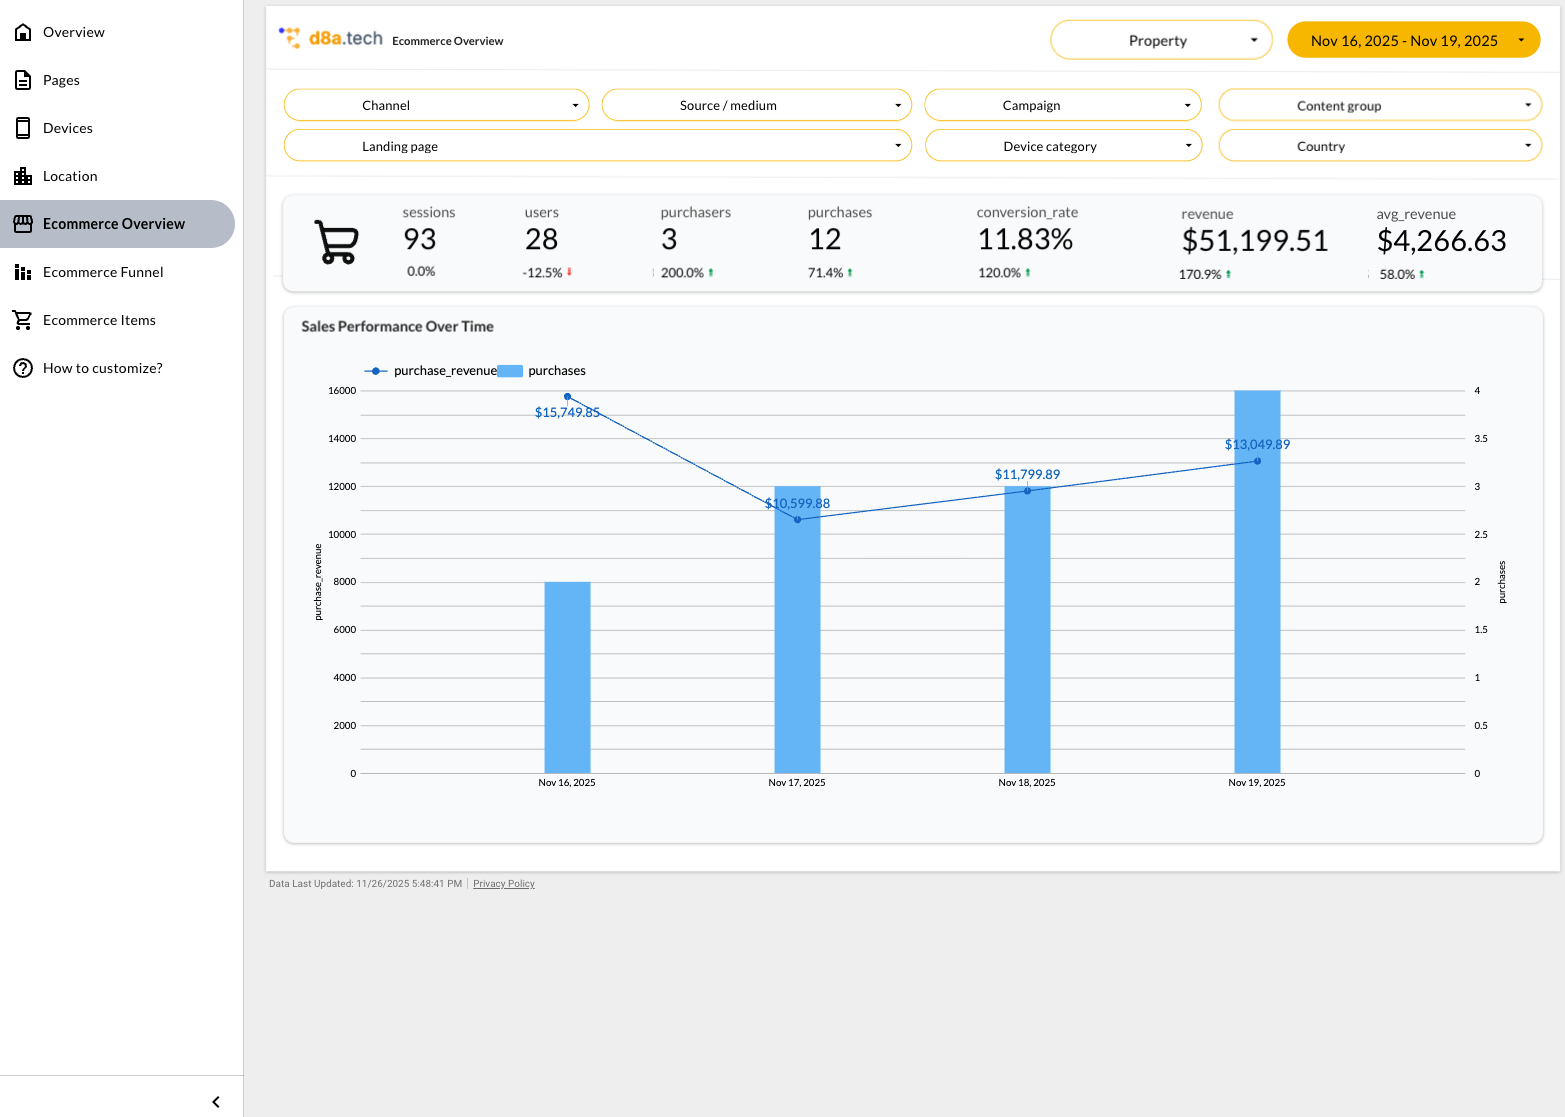Click the Ecommerce Funnel chart icon
The image size is (1565, 1117).
pyautogui.click(x=23, y=272)
